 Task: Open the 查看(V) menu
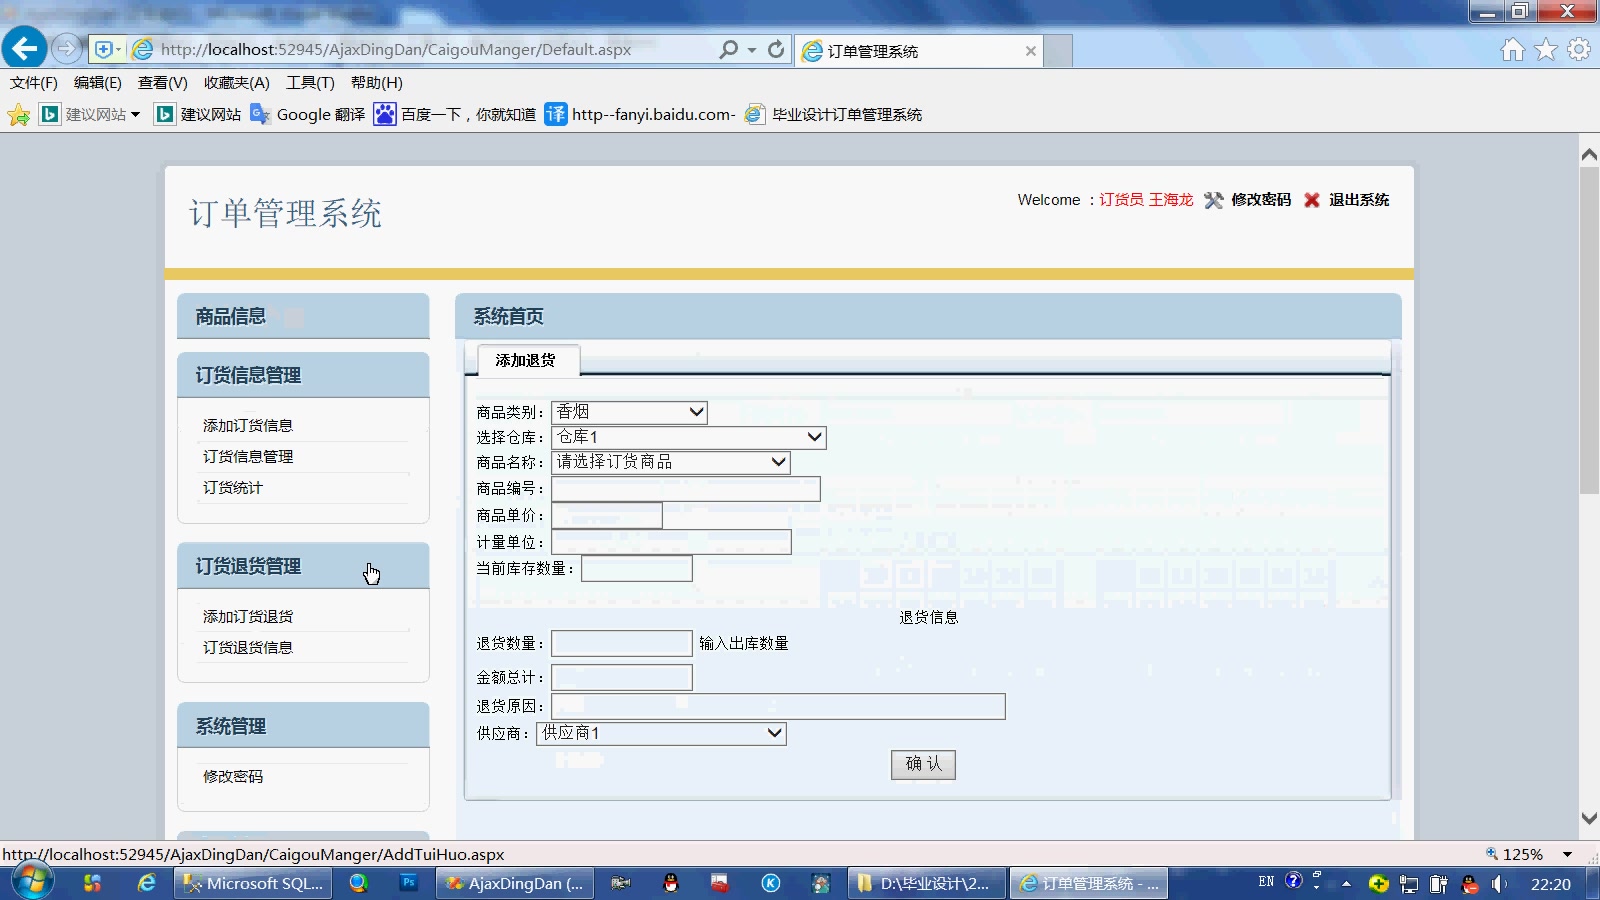click(163, 83)
